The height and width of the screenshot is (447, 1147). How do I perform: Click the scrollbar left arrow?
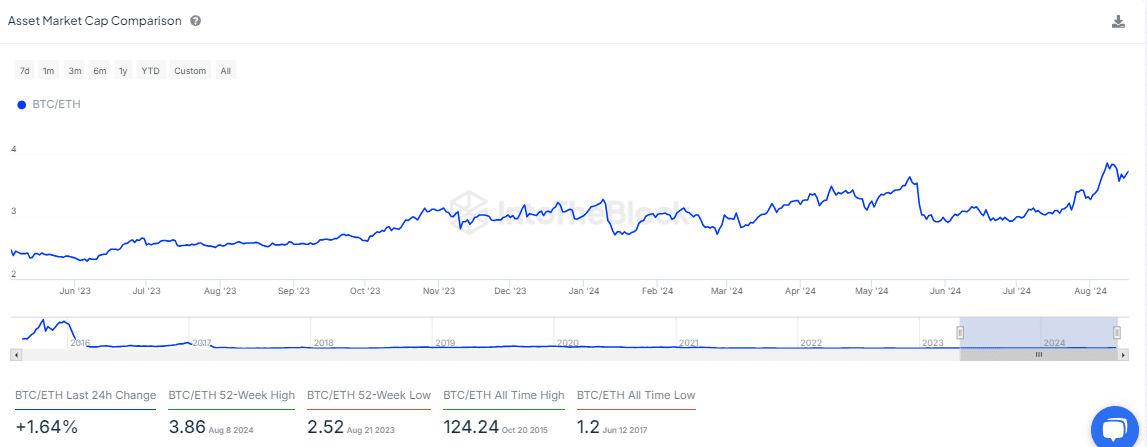tap(17, 354)
